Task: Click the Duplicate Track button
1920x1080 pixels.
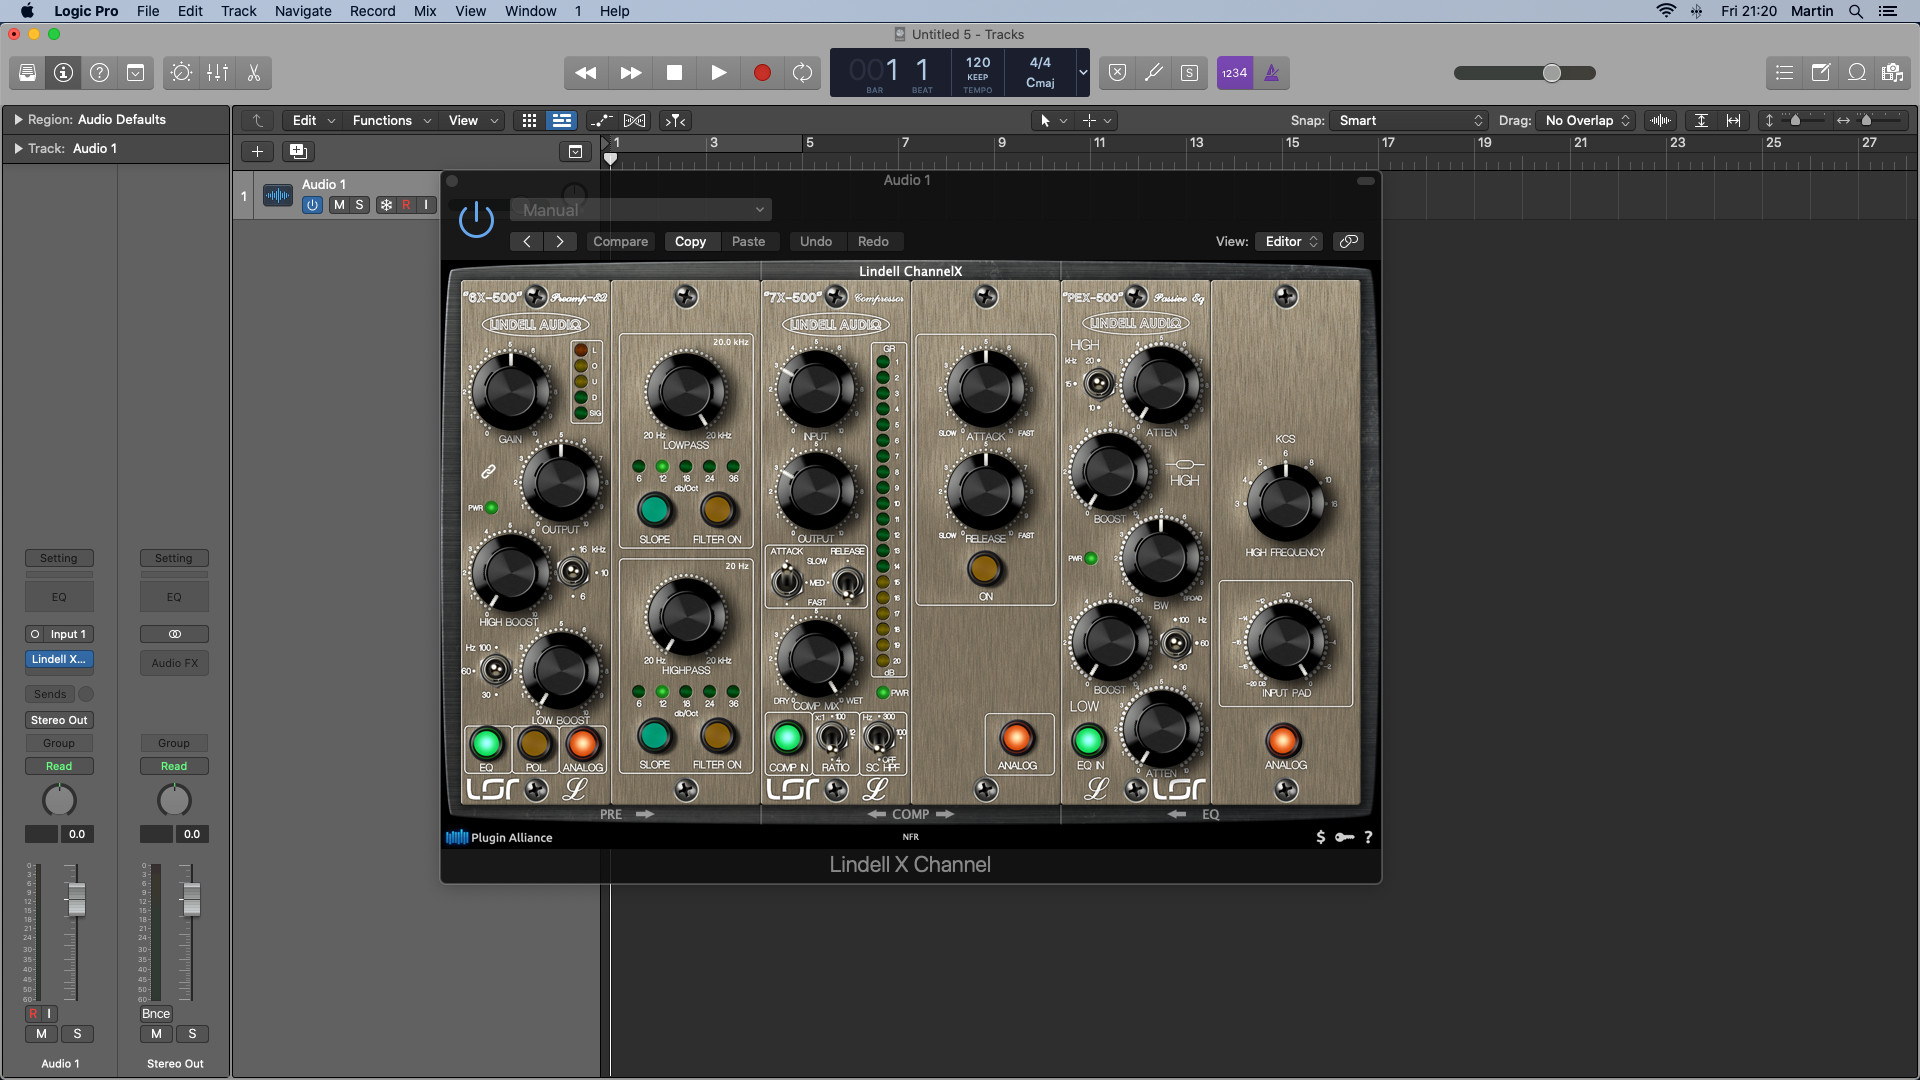Action: pyautogui.click(x=298, y=151)
